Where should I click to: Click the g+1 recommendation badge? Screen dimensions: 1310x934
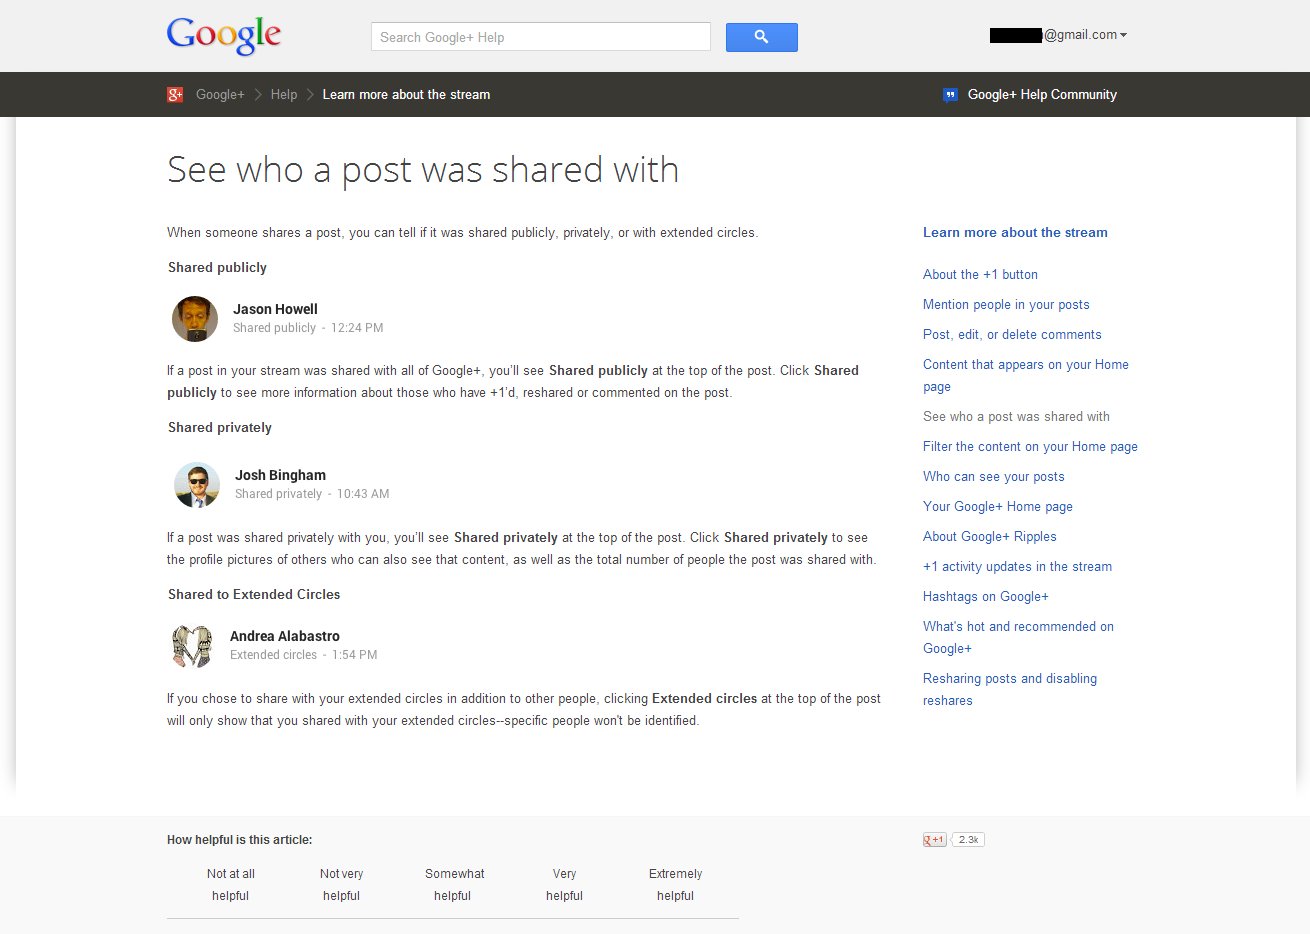click(934, 839)
